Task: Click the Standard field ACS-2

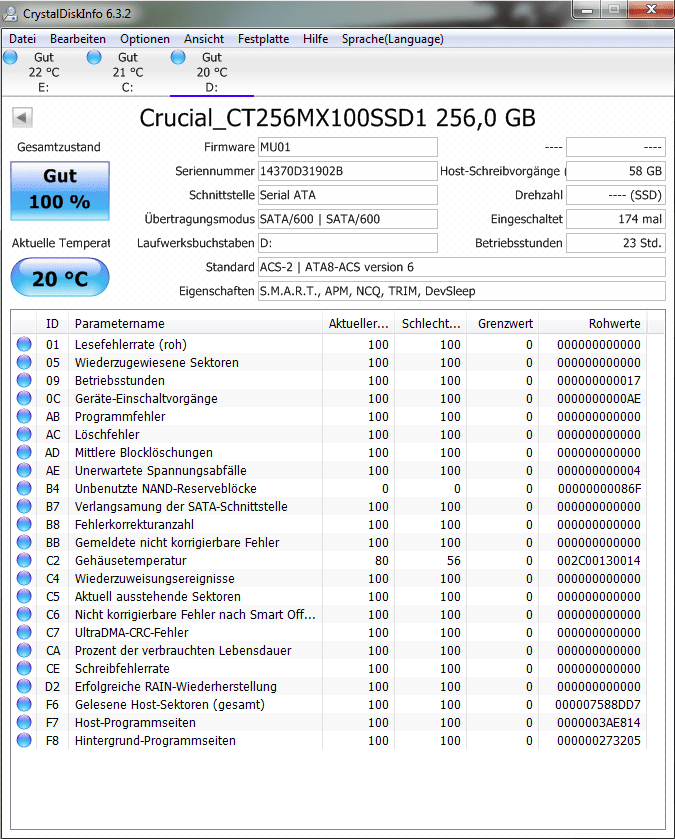Action: tap(462, 267)
